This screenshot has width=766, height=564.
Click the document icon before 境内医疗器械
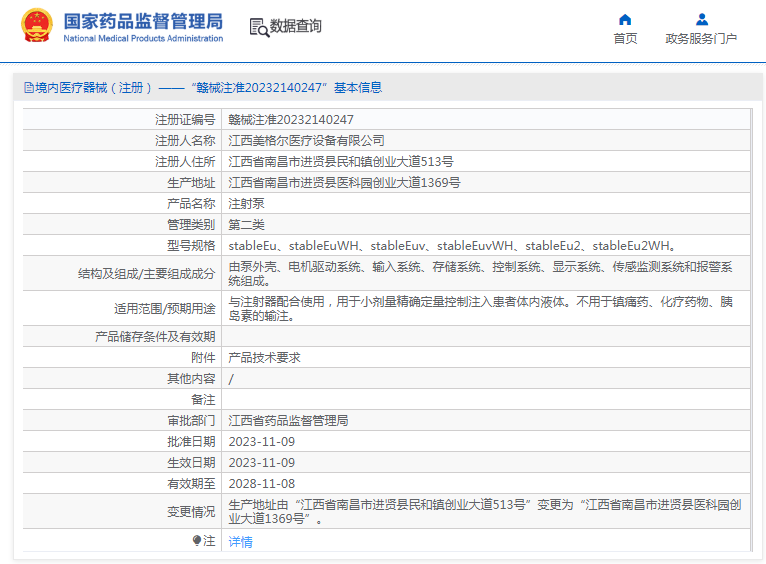[x=29, y=88]
